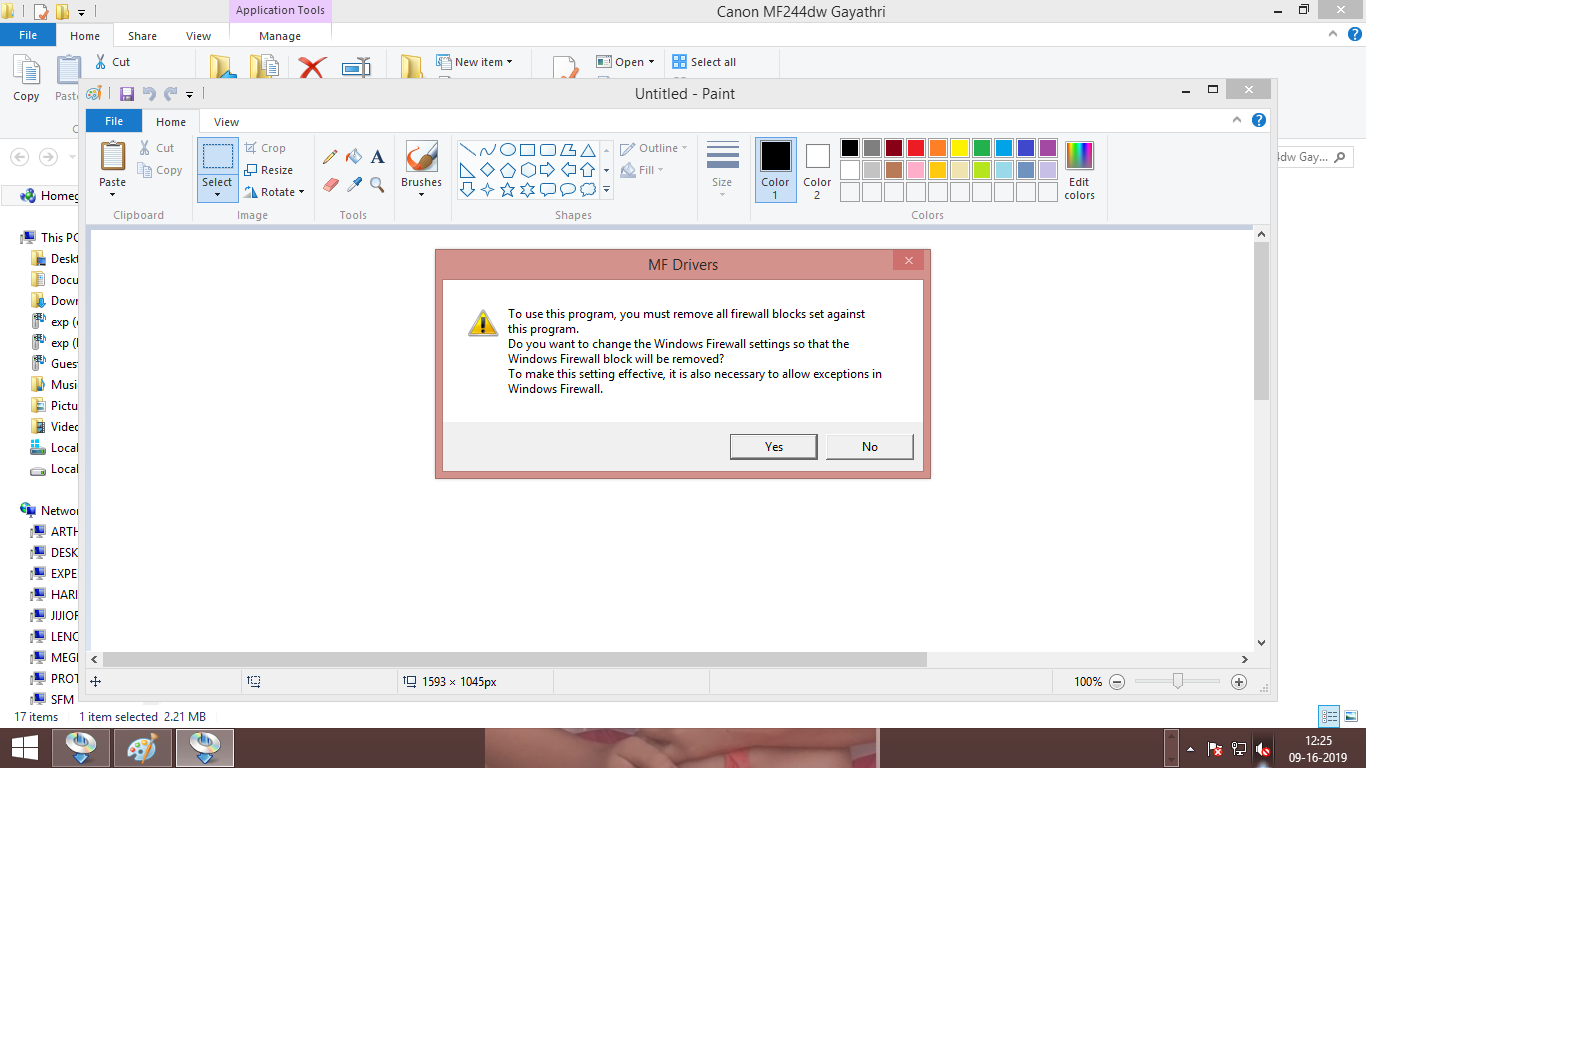Select the Oval shape in Shapes gallery
The image size is (1593, 1045).
[508, 150]
